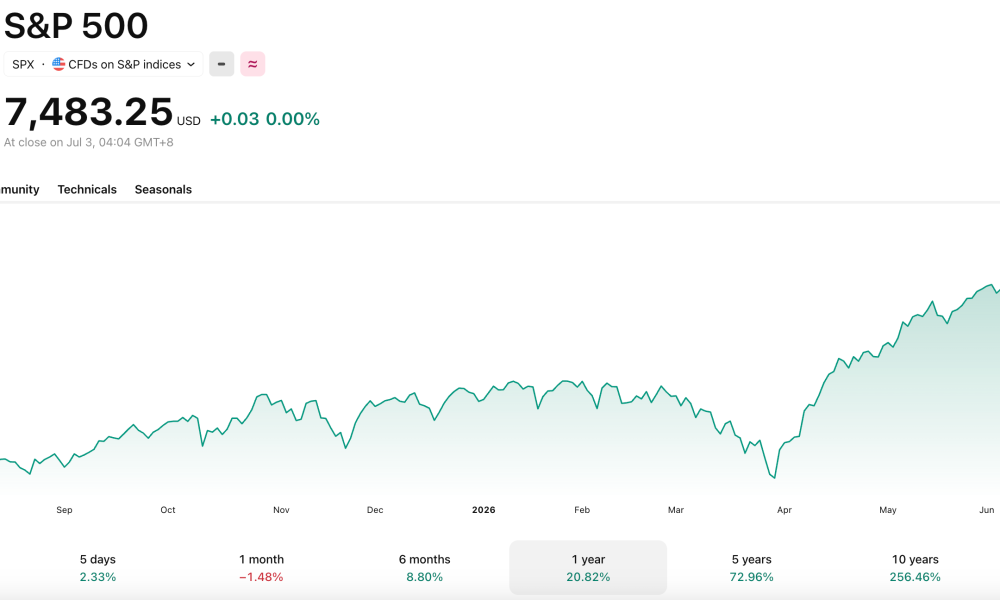The height and width of the screenshot is (600, 1000).
Task: Click the Feb label on chart axis
Action: 582,510
